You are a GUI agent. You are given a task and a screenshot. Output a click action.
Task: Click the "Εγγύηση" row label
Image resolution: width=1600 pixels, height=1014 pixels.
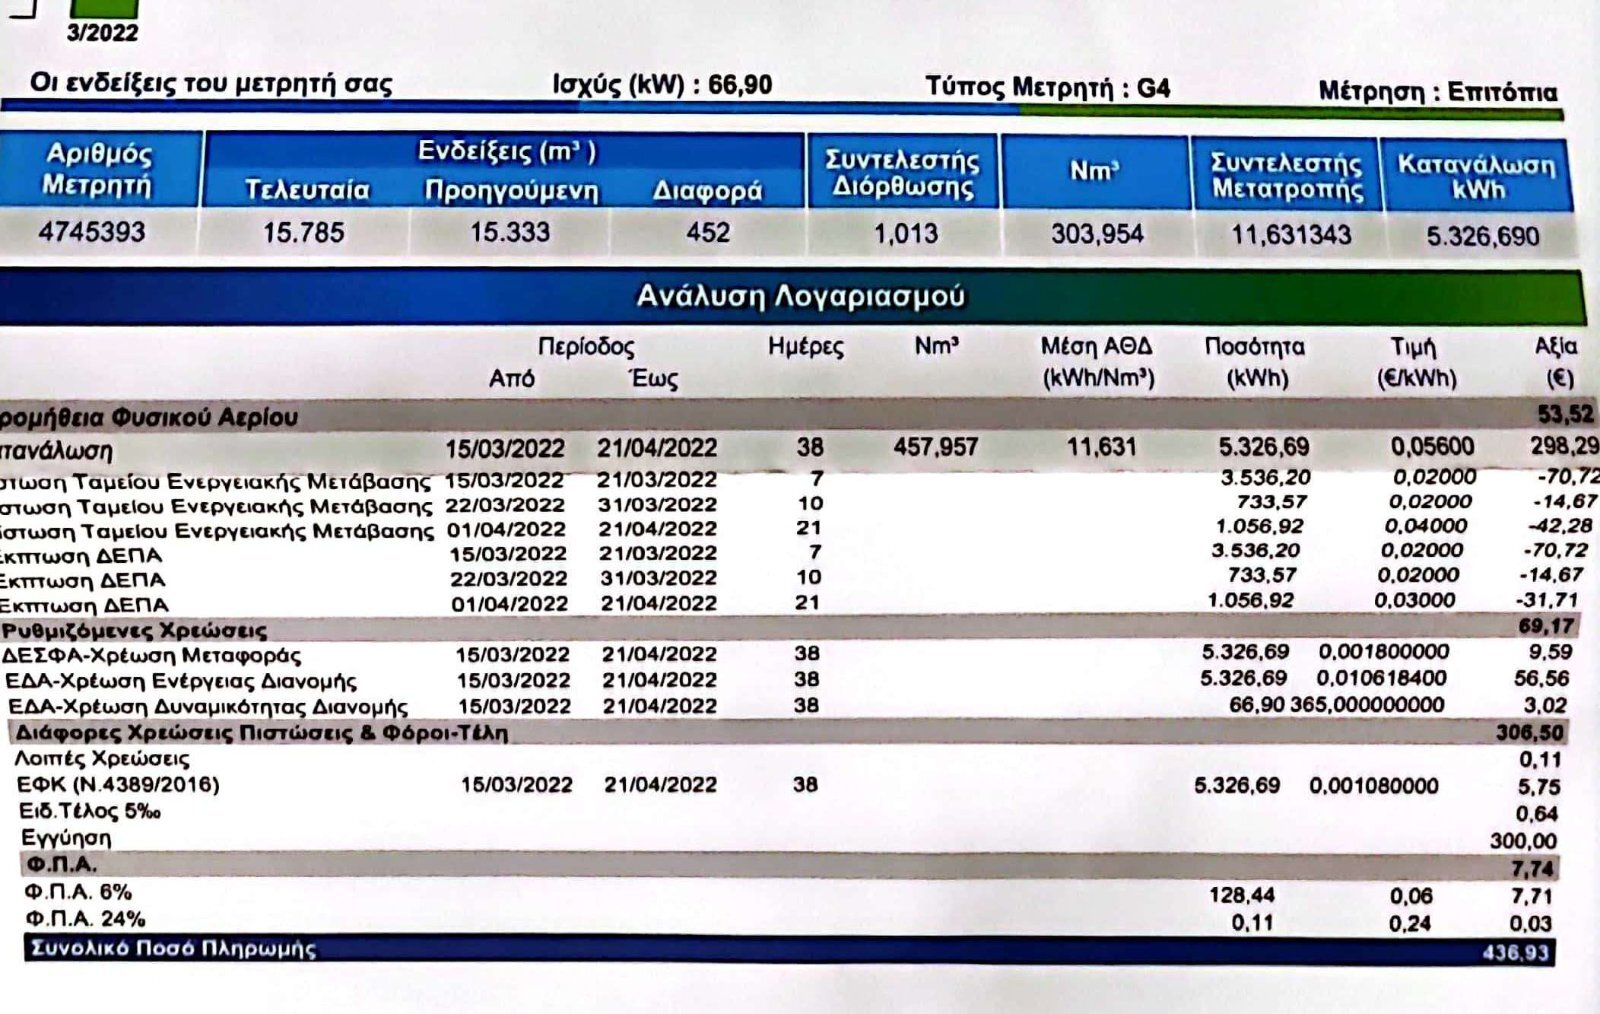[x=66, y=838]
